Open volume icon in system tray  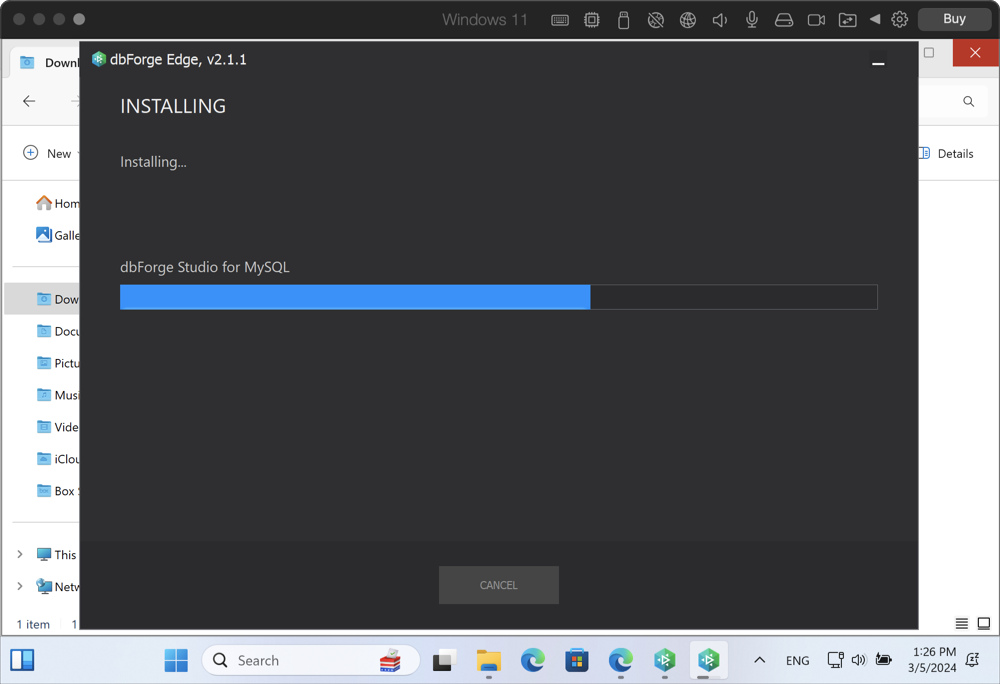(858, 660)
